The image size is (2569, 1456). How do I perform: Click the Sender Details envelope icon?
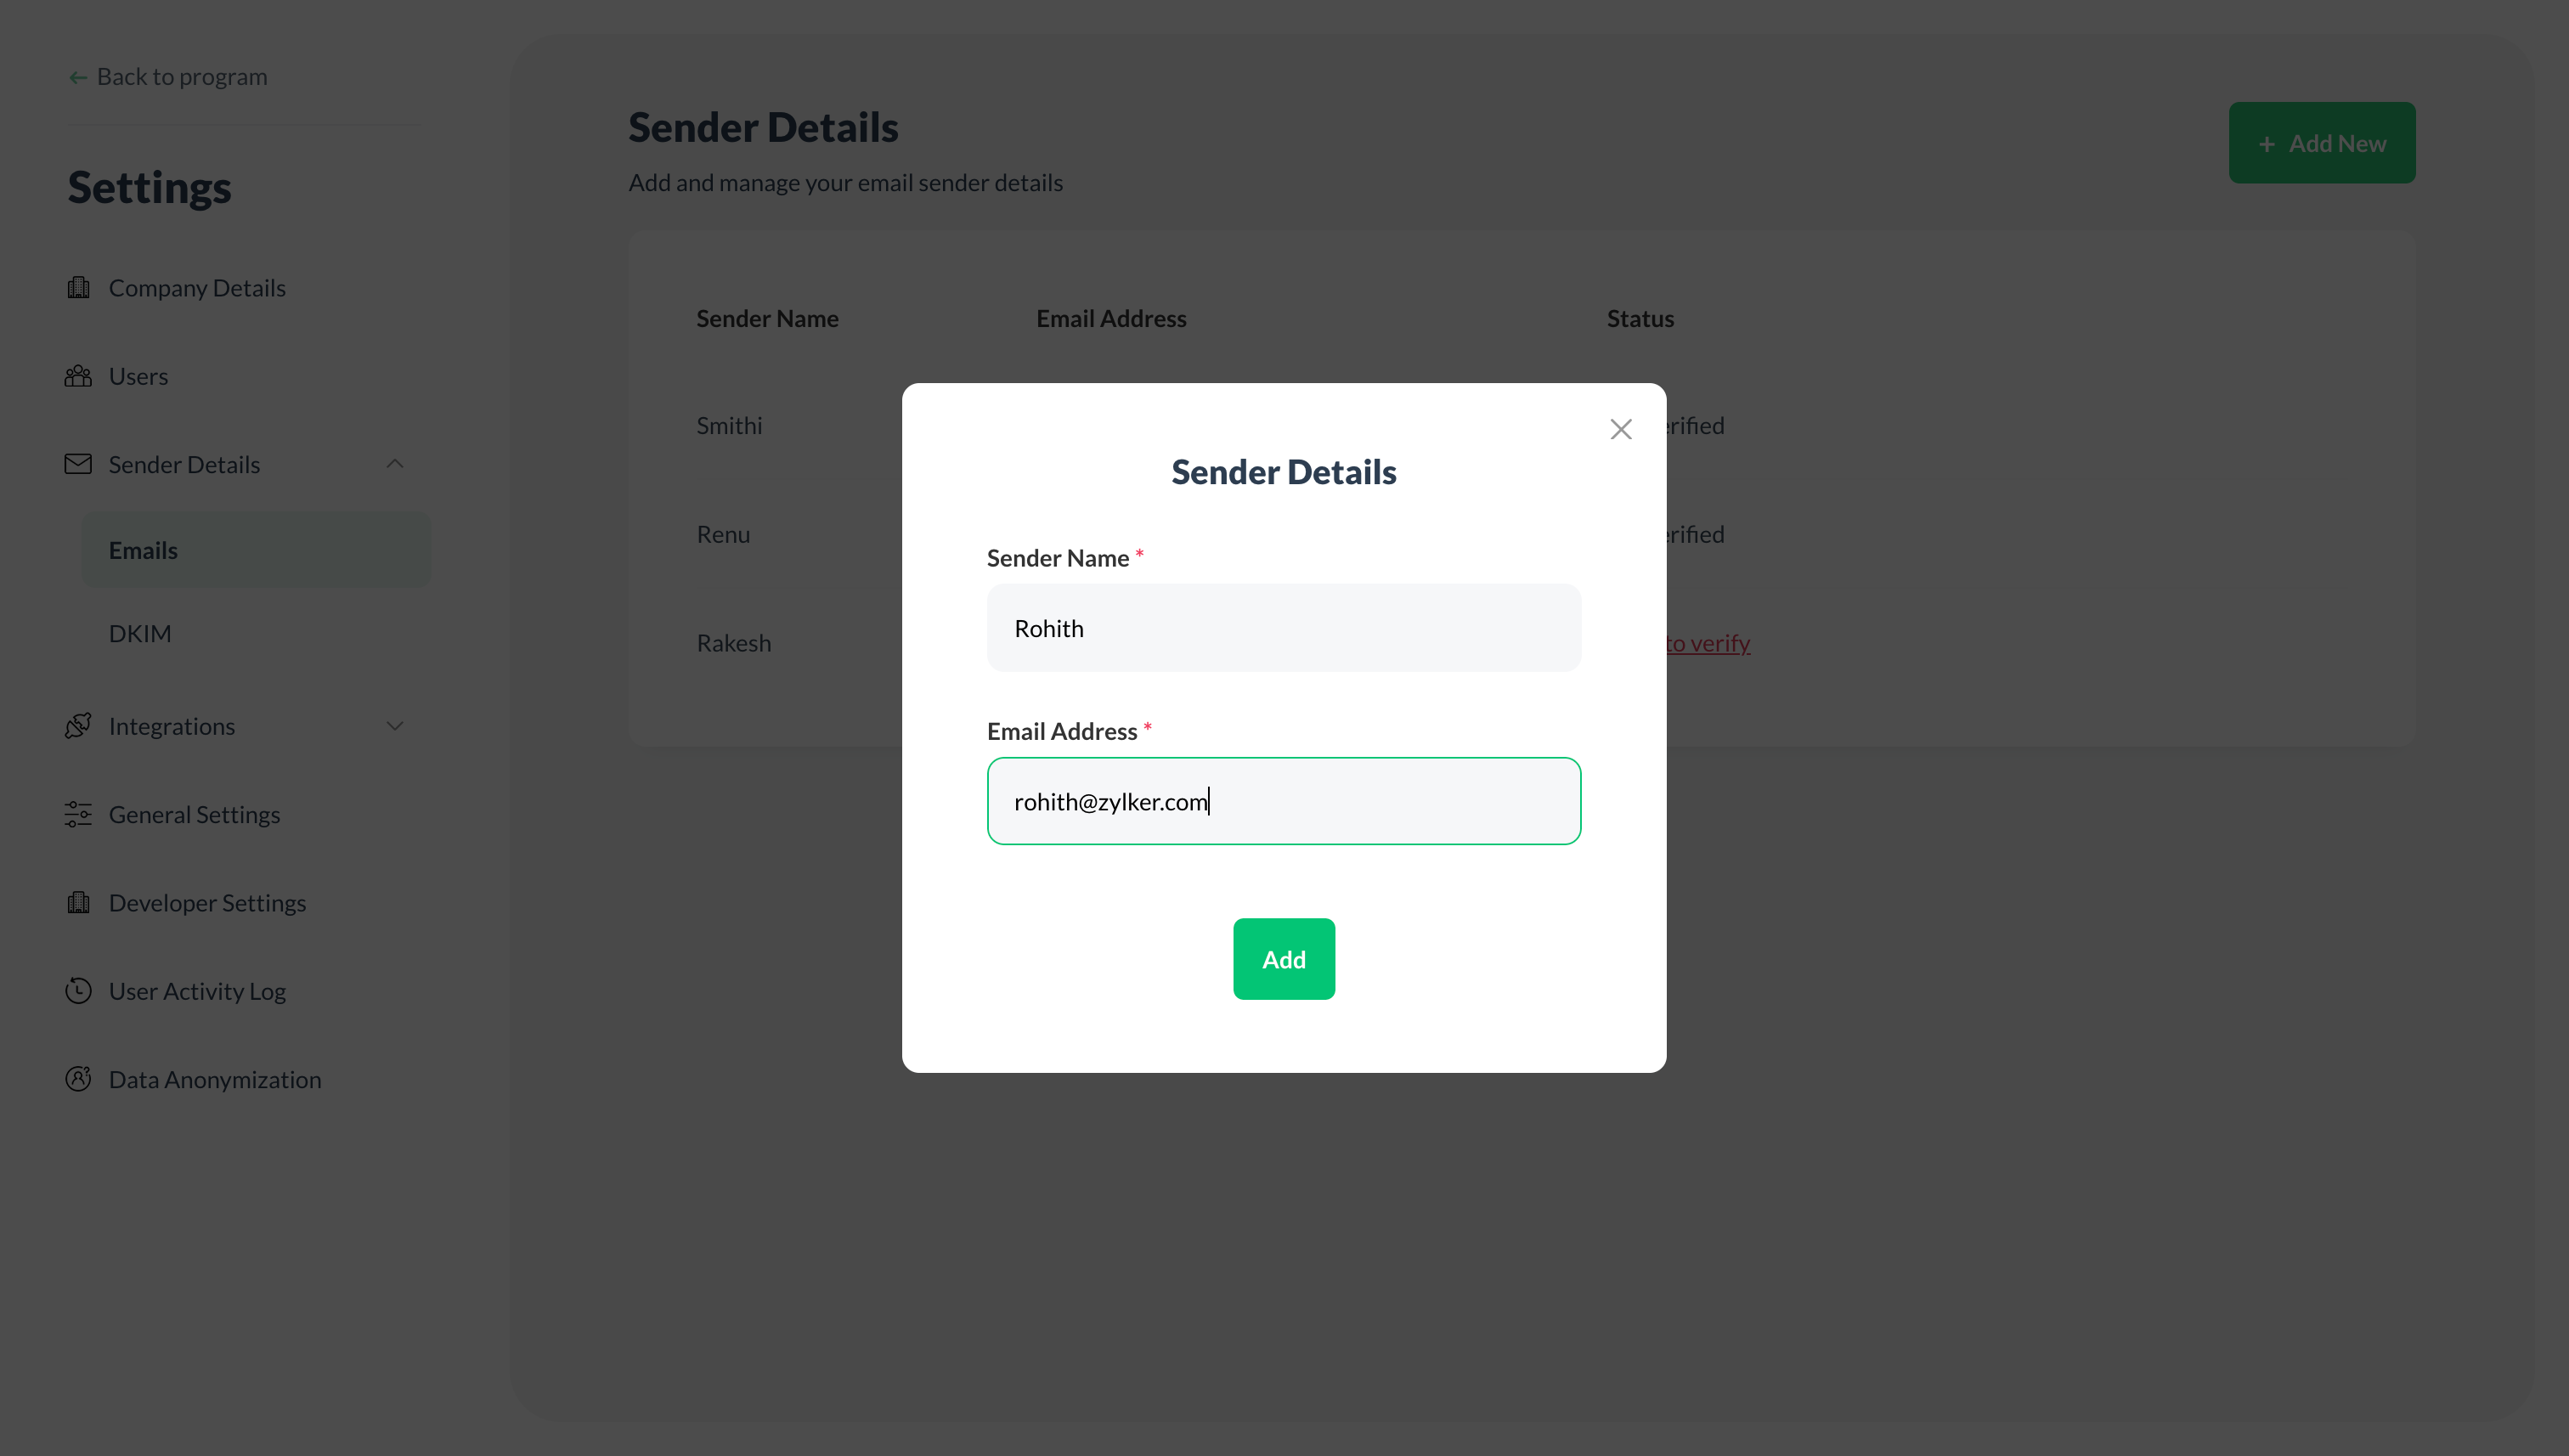[78, 464]
